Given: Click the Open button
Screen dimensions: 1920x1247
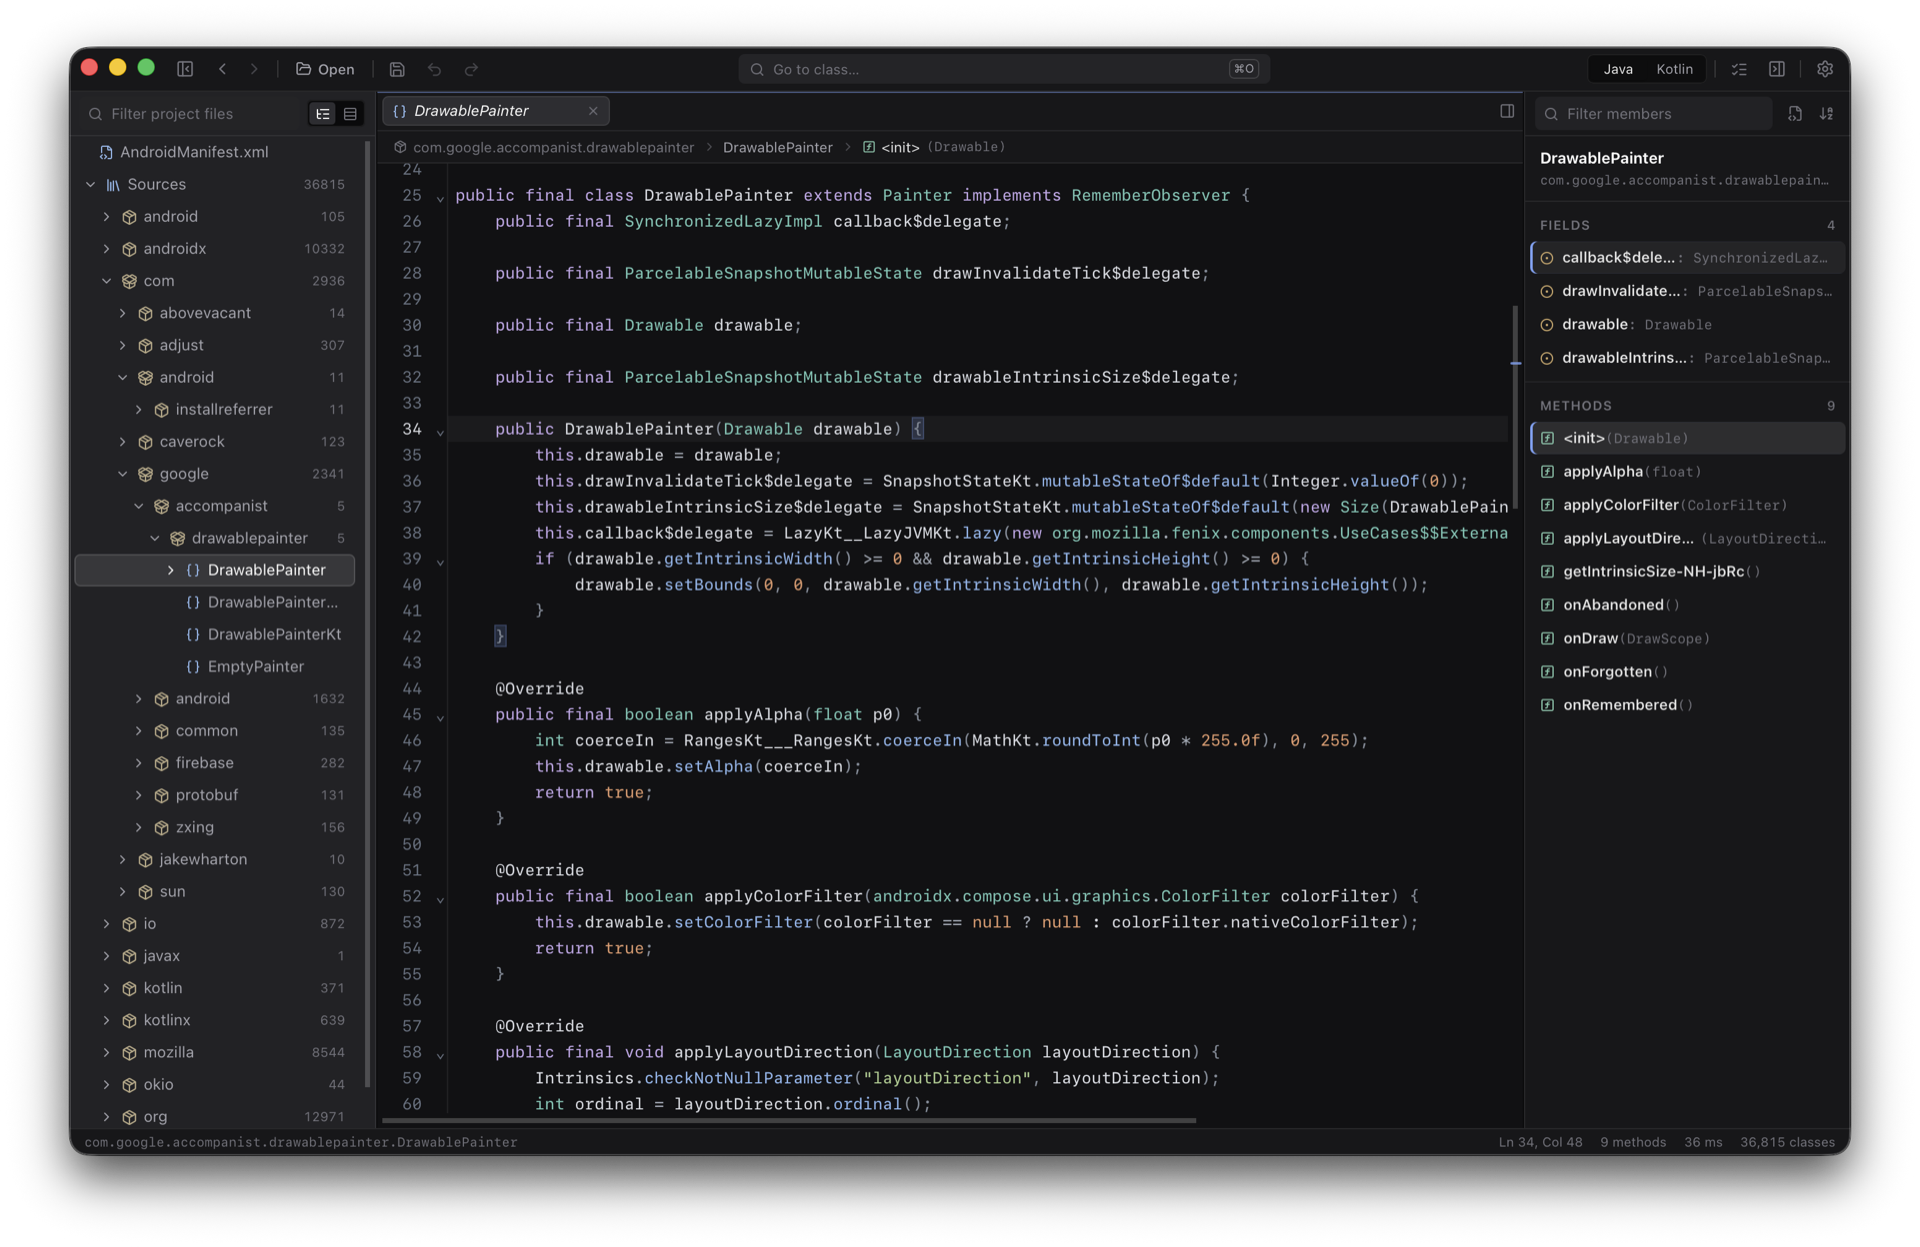Looking at the screenshot, I should (x=325, y=69).
